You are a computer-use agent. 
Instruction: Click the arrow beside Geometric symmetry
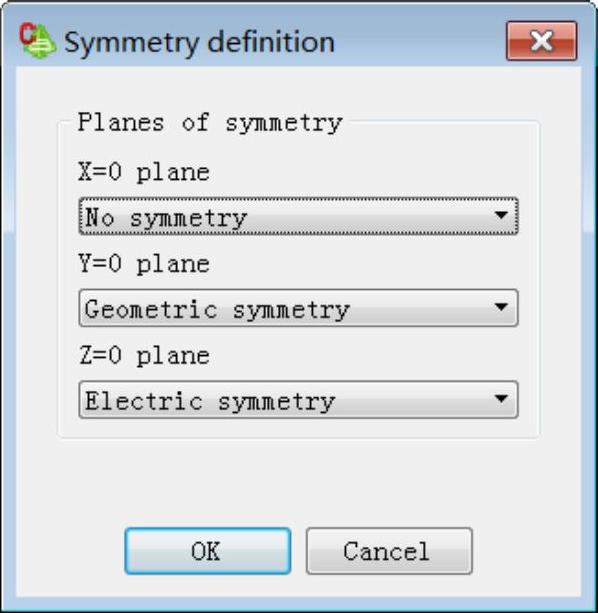[x=501, y=307]
